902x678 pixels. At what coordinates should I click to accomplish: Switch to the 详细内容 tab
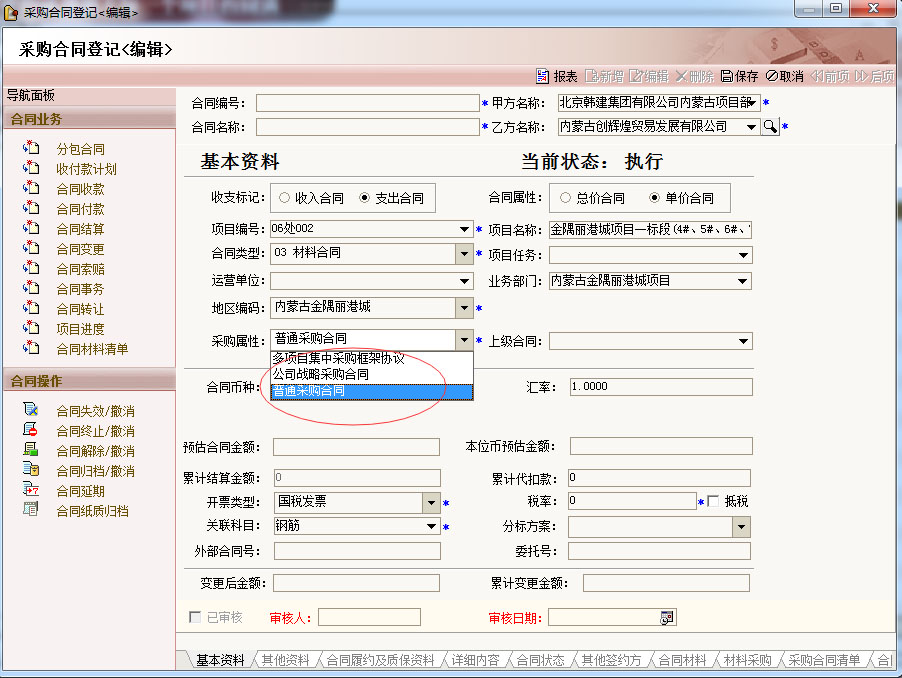(474, 661)
